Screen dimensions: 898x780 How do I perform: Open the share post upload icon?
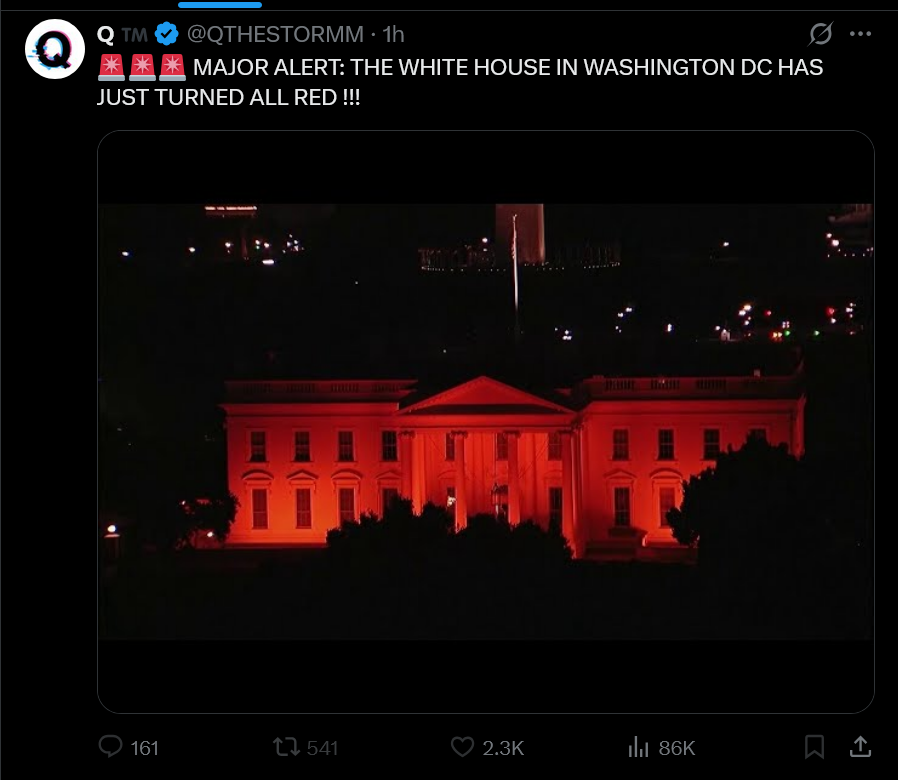pos(860,746)
